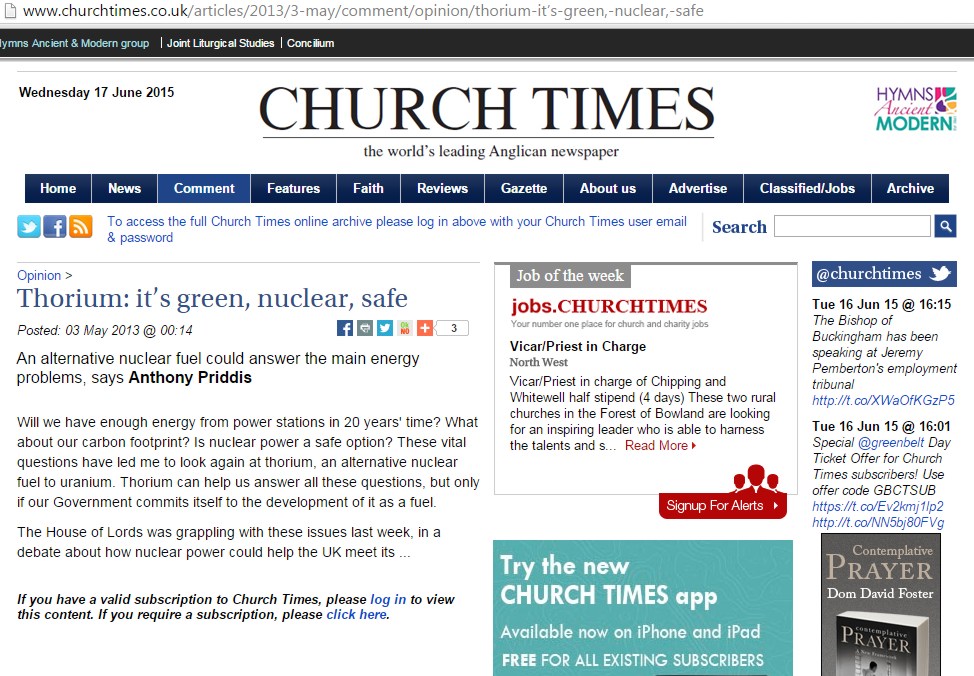Open the Church Times Facebook page icon beside the RSS icon
The width and height of the screenshot is (974, 676).
tap(55, 227)
